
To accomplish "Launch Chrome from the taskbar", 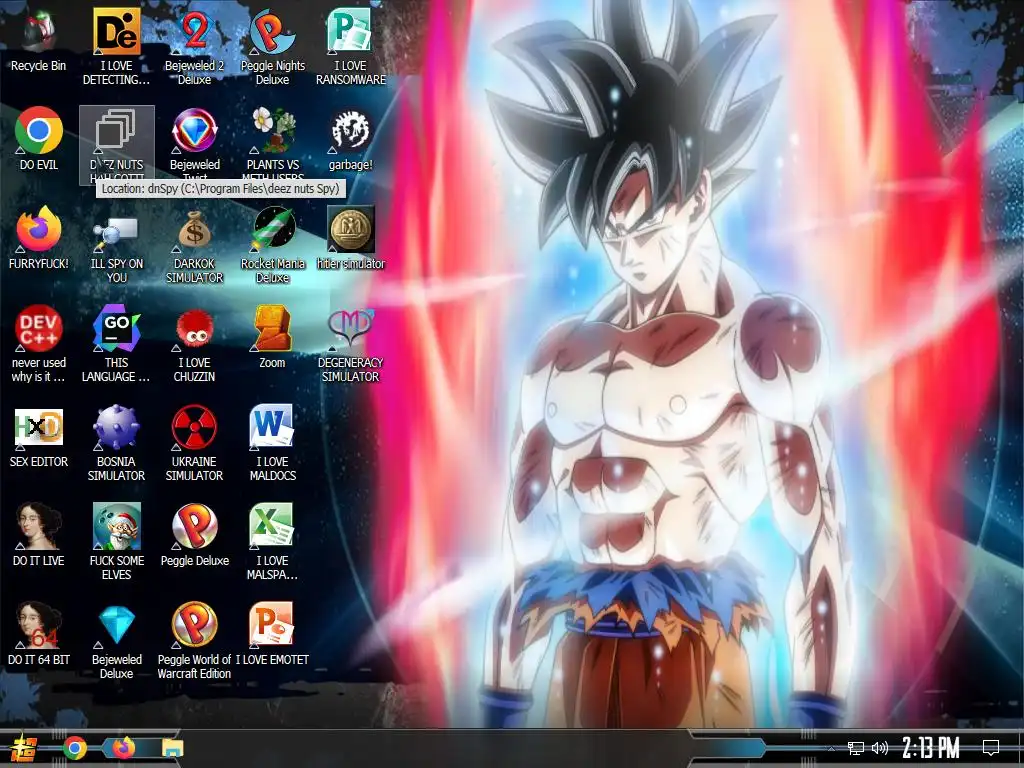I will pyautogui.click(x=74, y=748).
